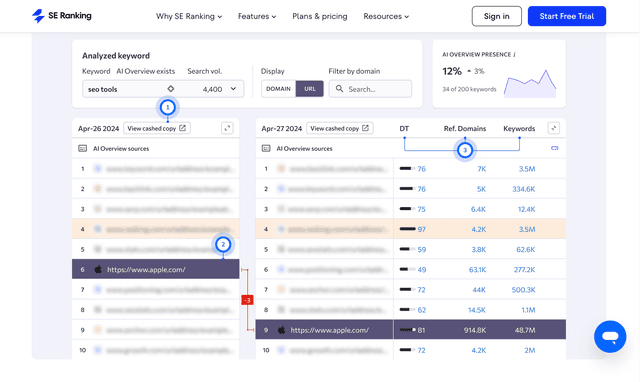Image resolution: width=640 pixels, height=382 pixels.
Task: Click the Keywords column header
Action: [x=519, y=129]
